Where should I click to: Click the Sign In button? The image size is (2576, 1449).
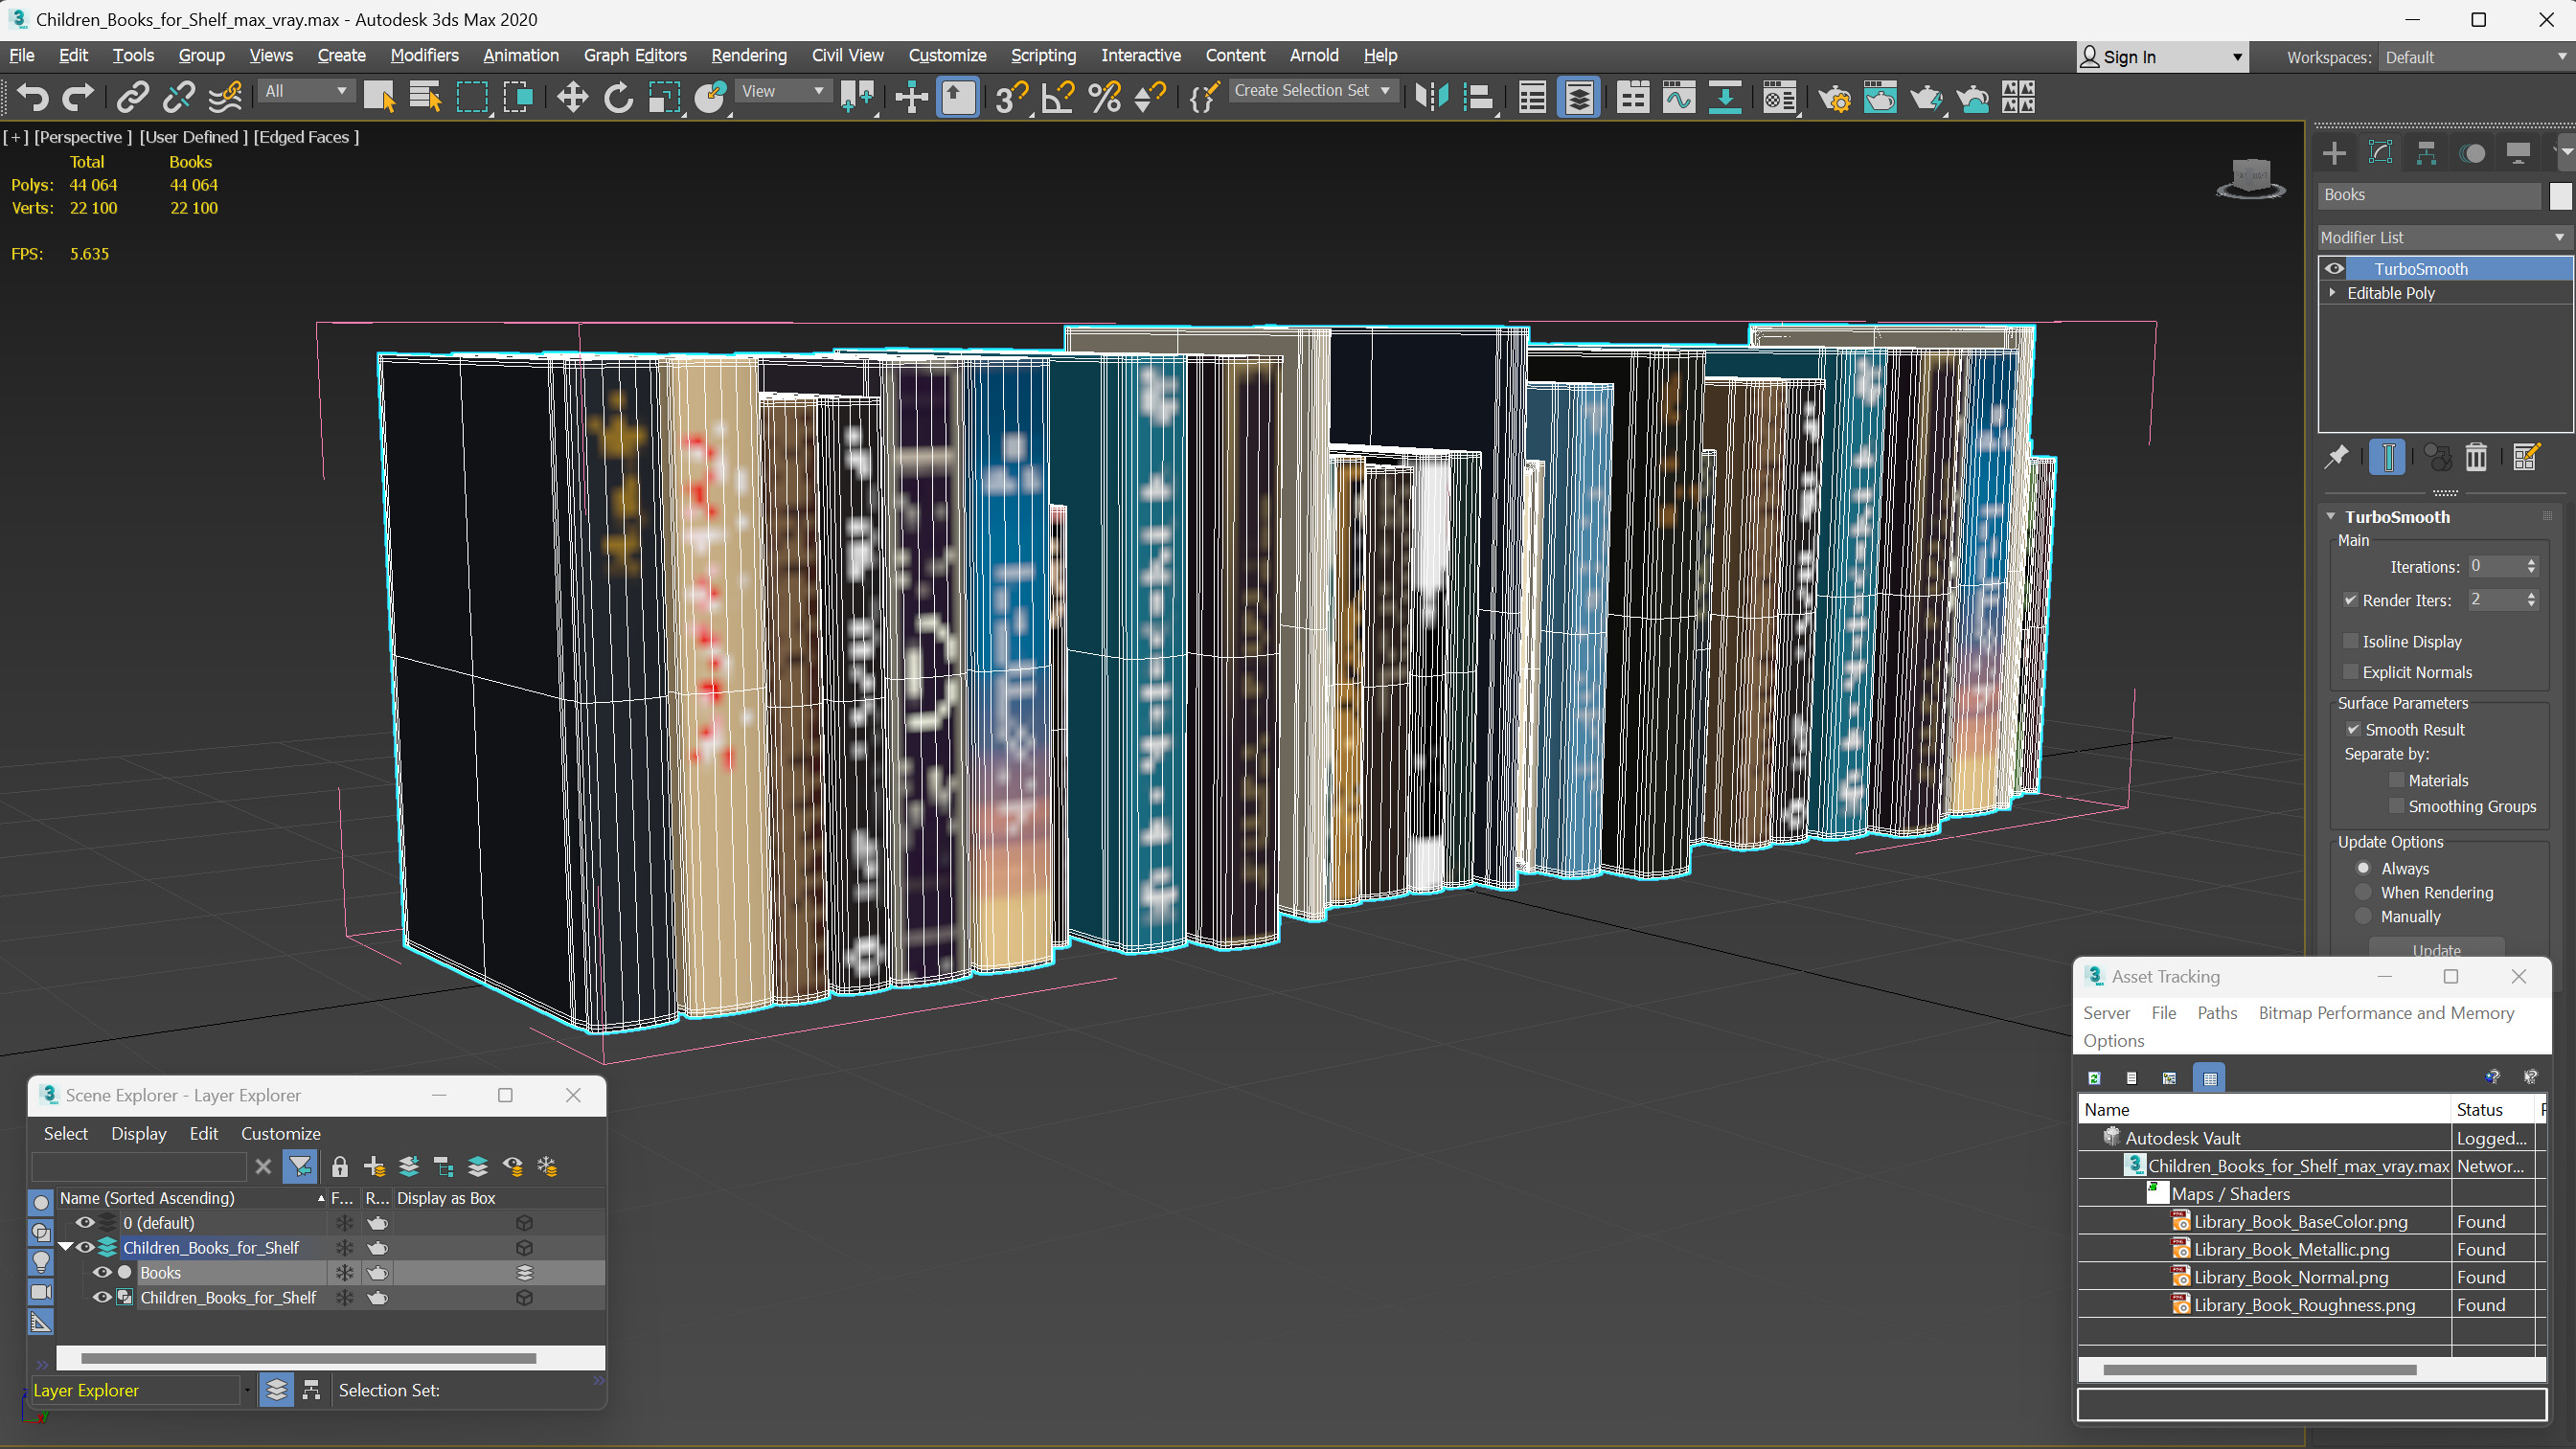[2162, 58]
